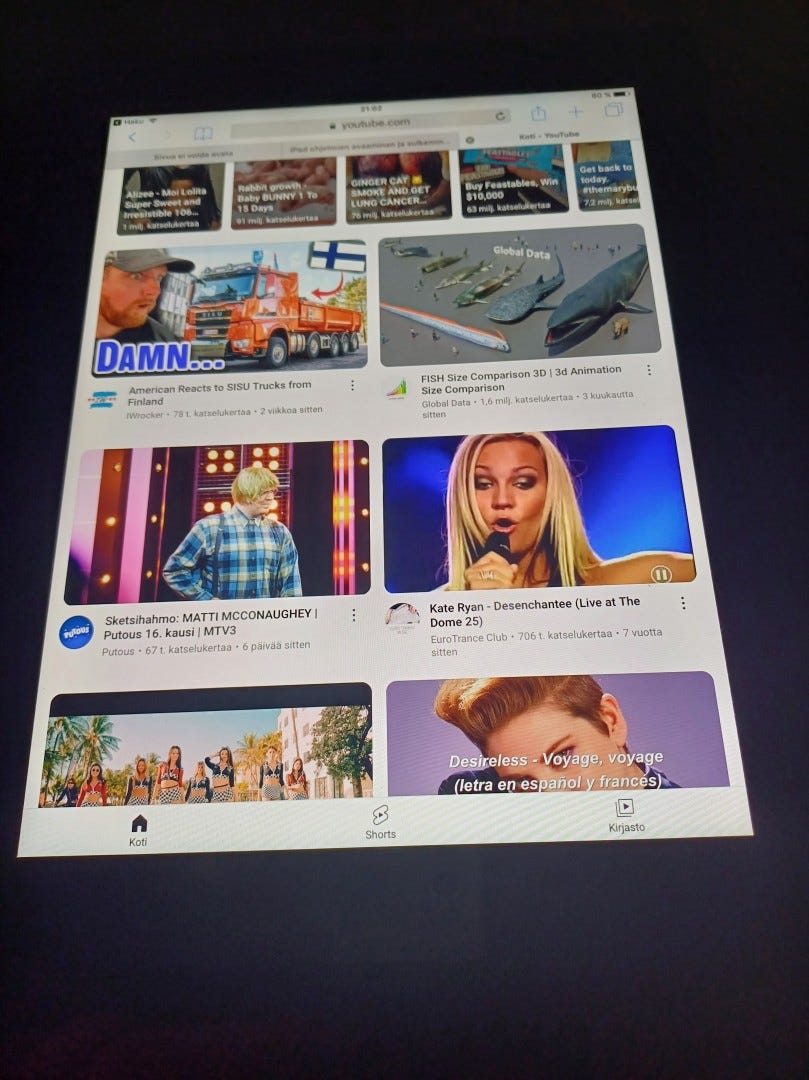Image resolution: width=809 pixels, height=1080 pixels.
Task: Open title 'Kate Ryan - Desenchantee (Live at The Dome 25)'
Action: click(534, 612)
